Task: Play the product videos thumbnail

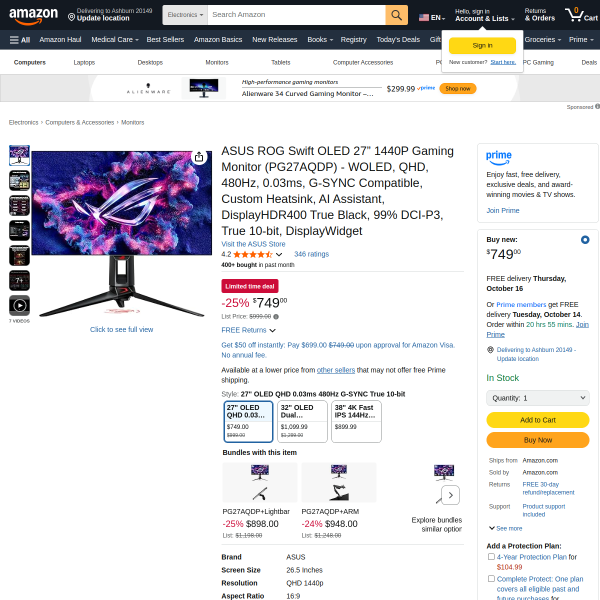Action: [20, 305]
